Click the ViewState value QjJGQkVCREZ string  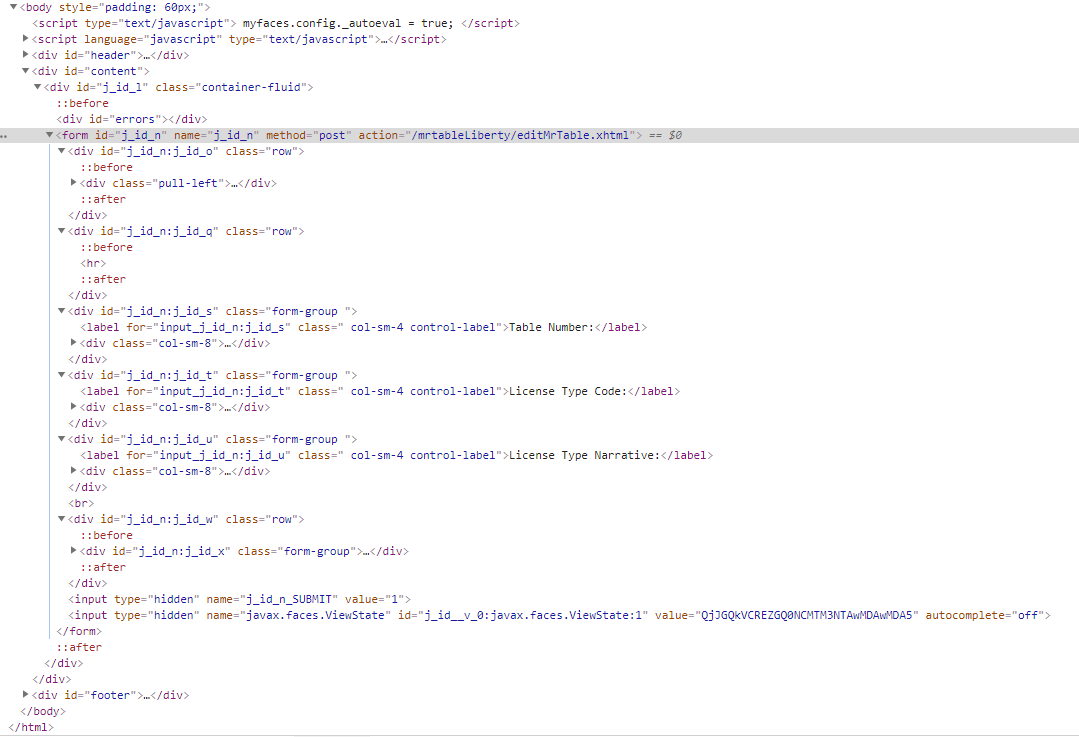pyautogui.click(x=806, y=615)
